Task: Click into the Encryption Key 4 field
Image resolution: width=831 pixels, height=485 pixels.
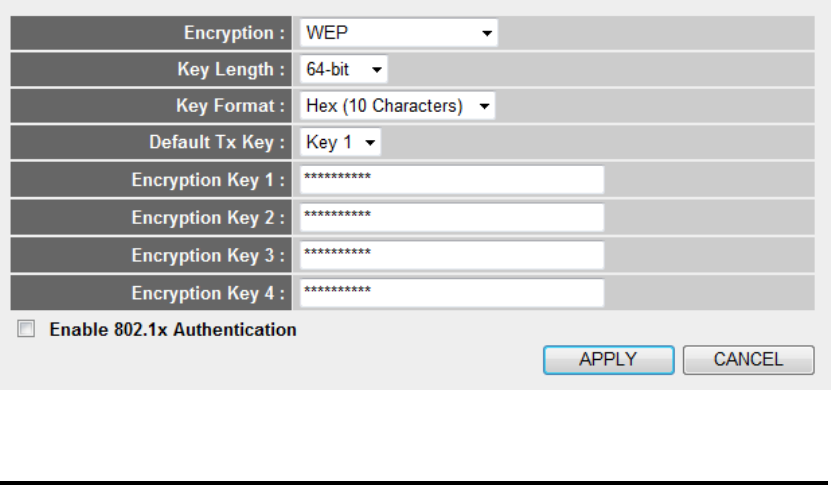Action: point(452,292)
